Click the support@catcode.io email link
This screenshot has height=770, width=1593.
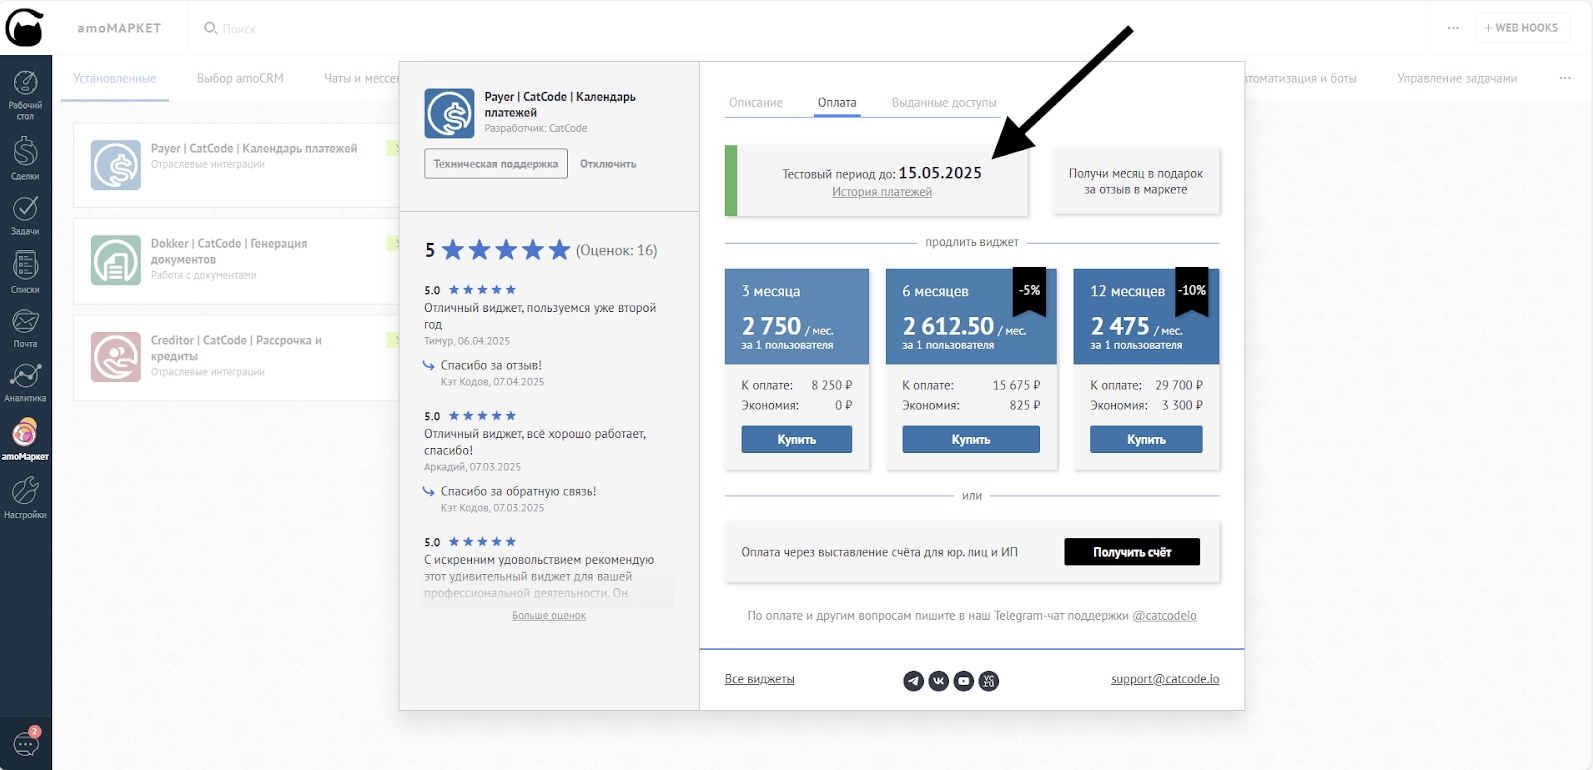click(x=1165, y=679)
